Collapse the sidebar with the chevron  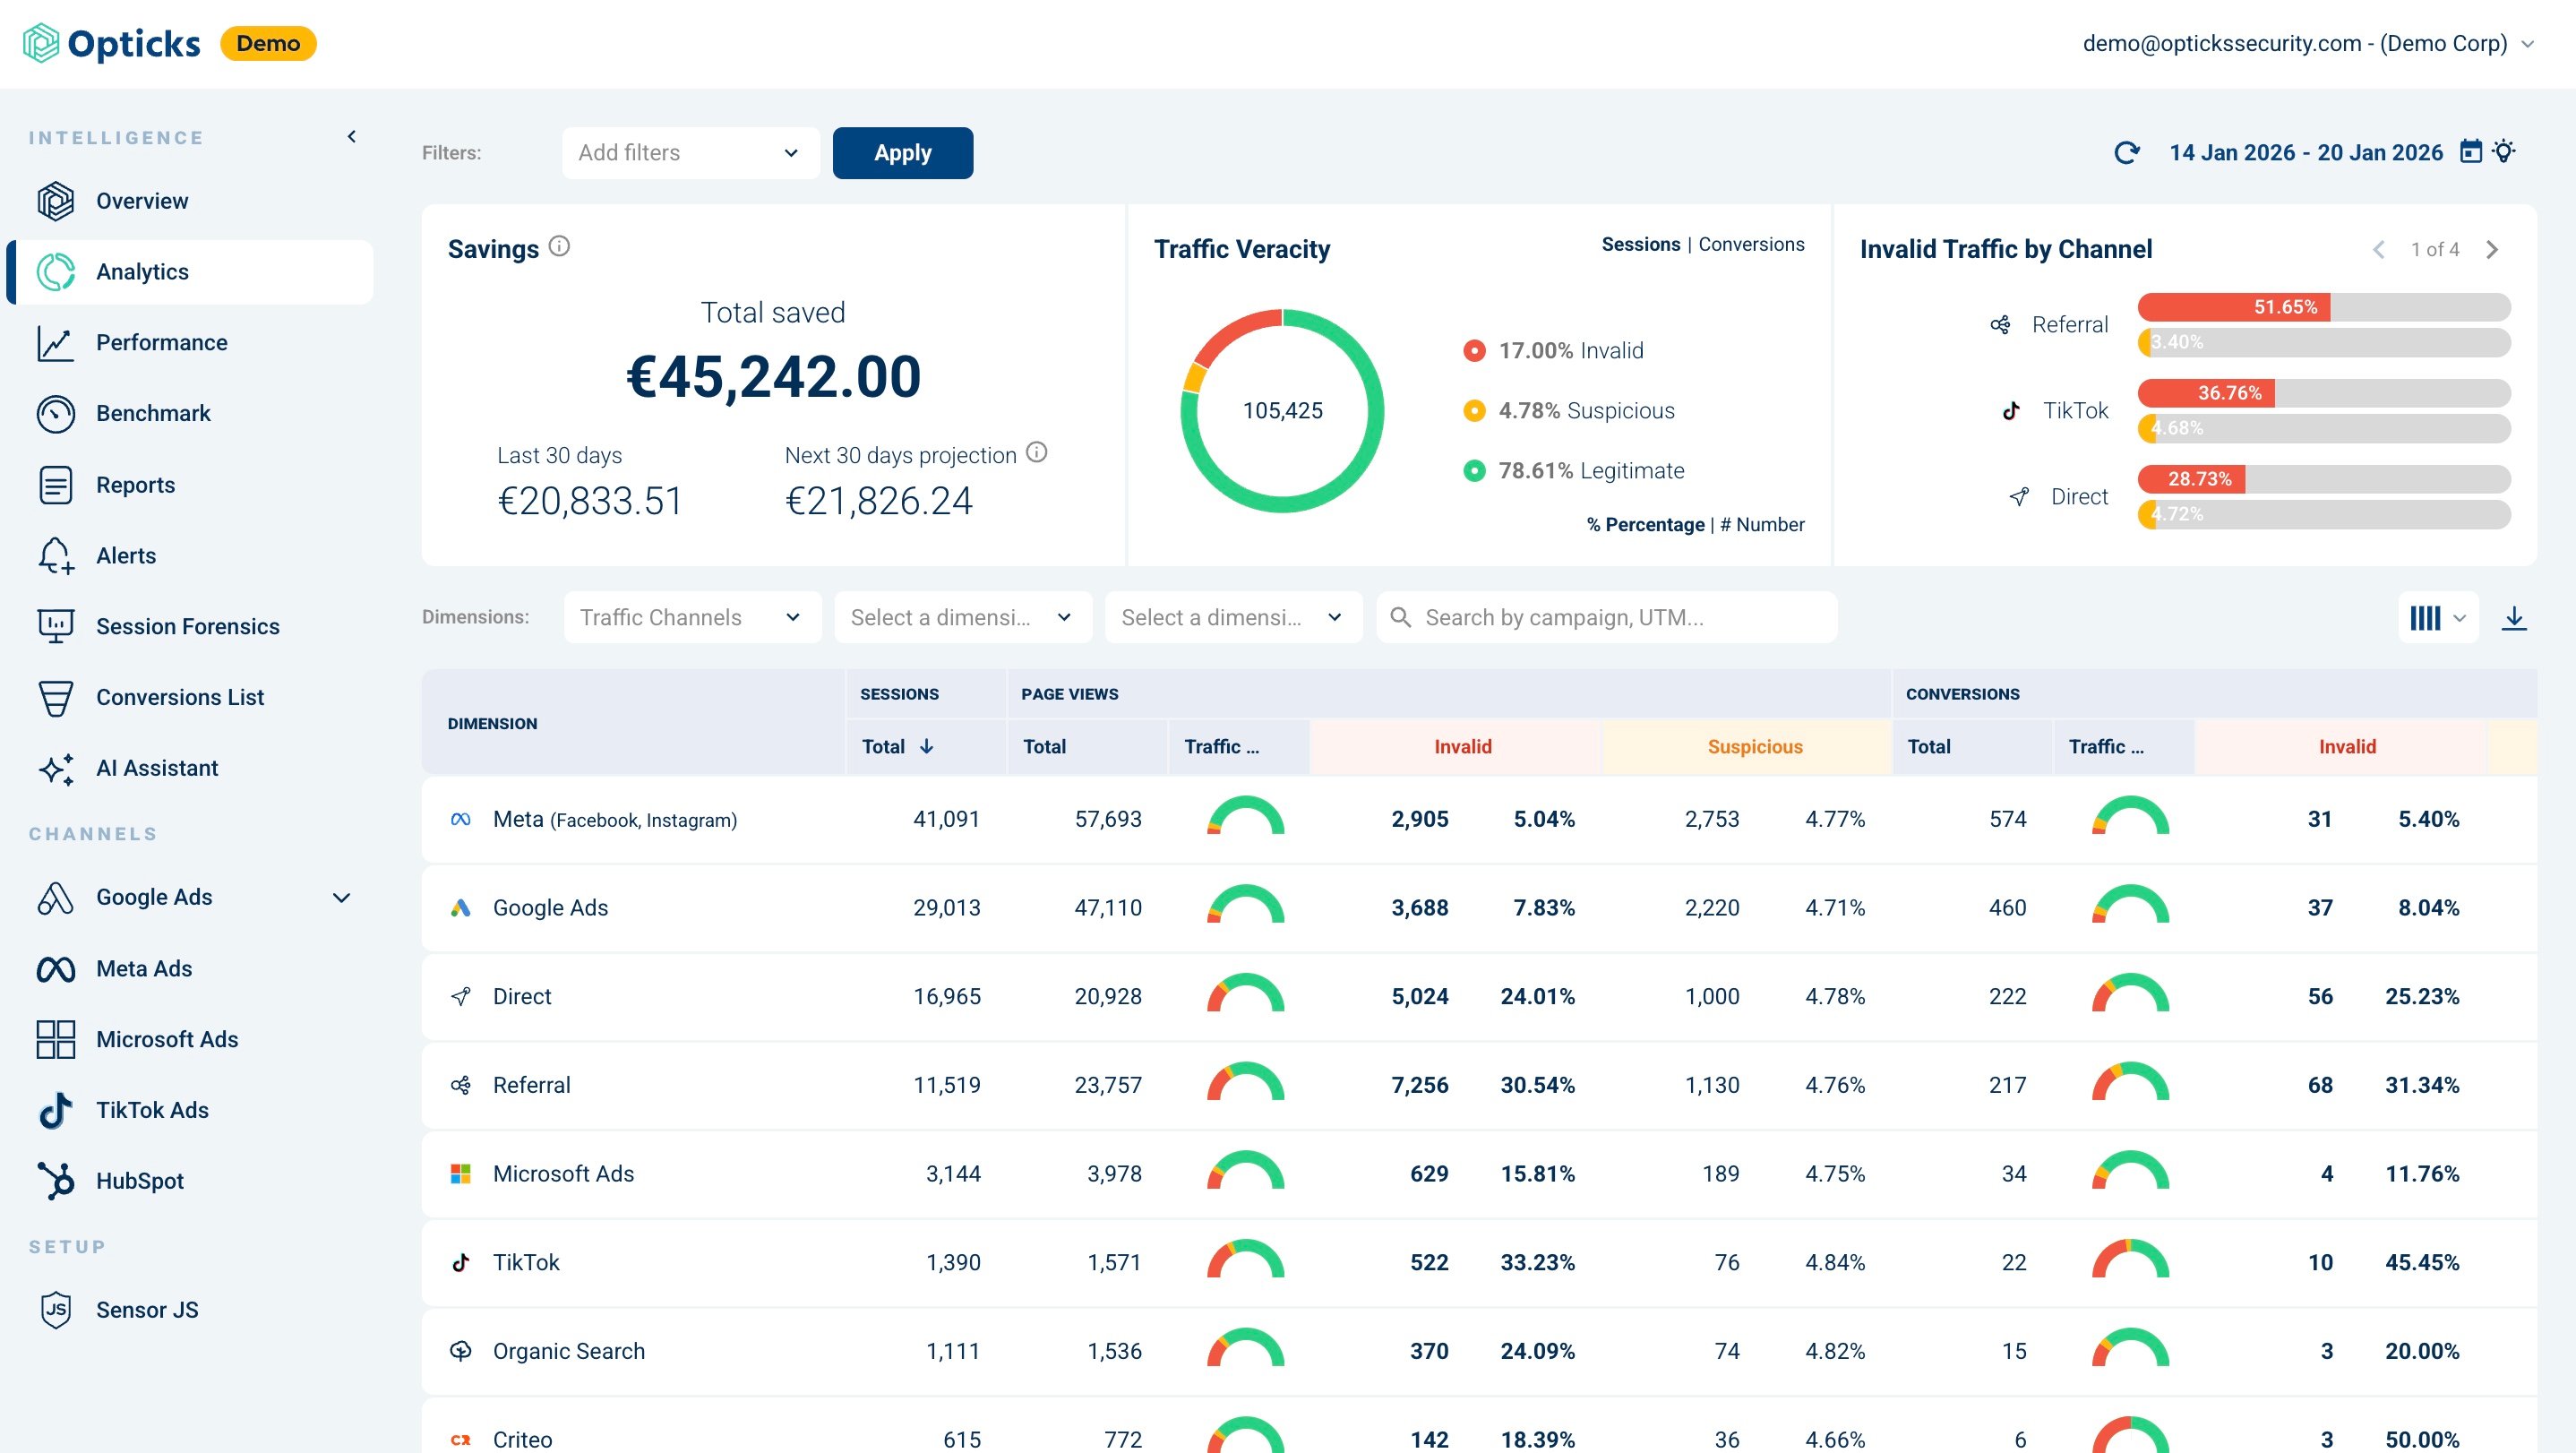coord(352,137)
